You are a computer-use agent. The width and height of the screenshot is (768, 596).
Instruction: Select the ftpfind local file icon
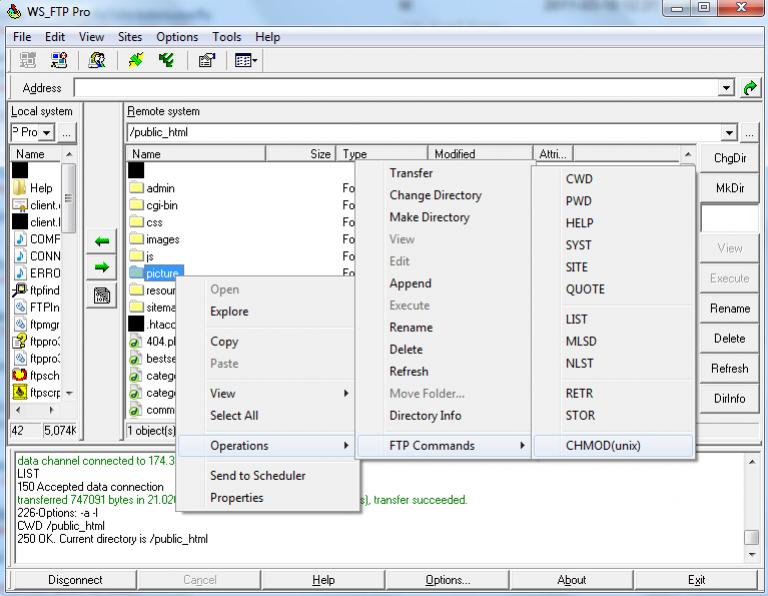[20, 290]
